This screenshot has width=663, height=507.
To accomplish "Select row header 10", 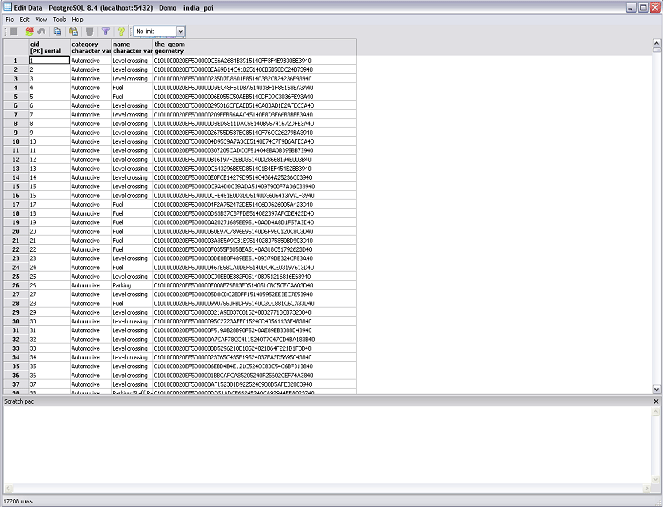I will point(16,142).
